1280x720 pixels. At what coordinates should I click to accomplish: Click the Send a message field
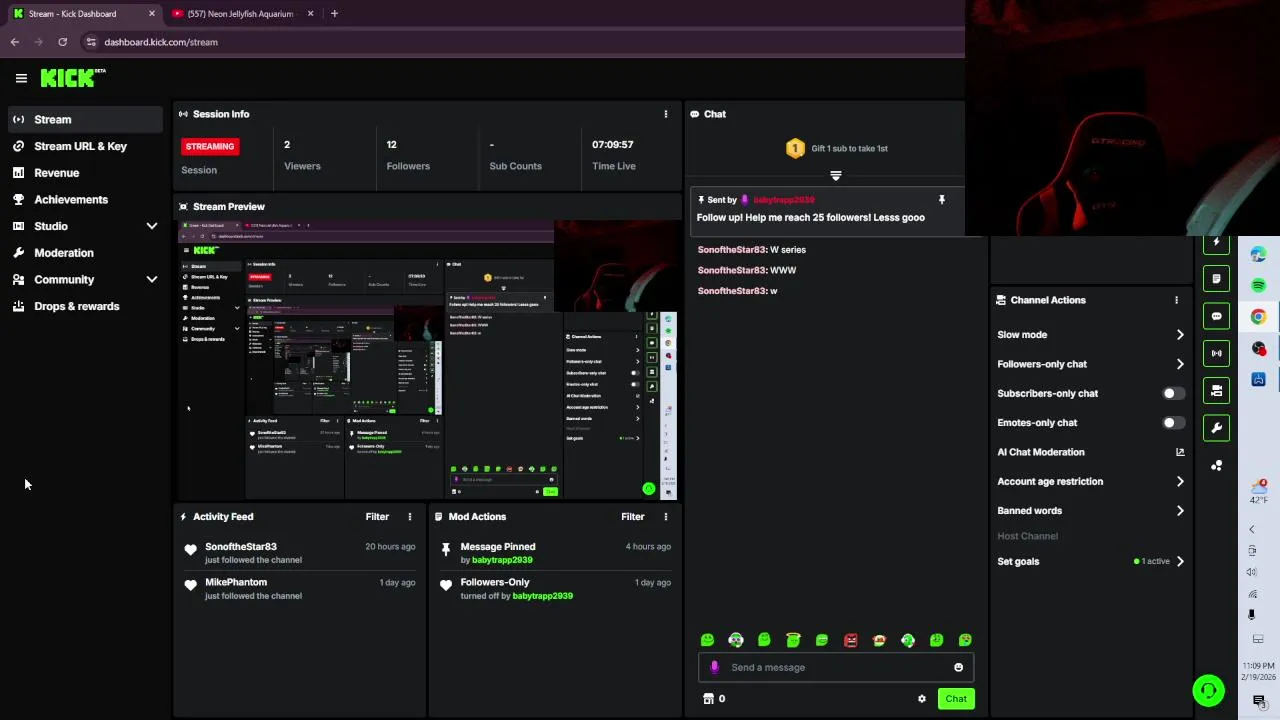(836, 667)
